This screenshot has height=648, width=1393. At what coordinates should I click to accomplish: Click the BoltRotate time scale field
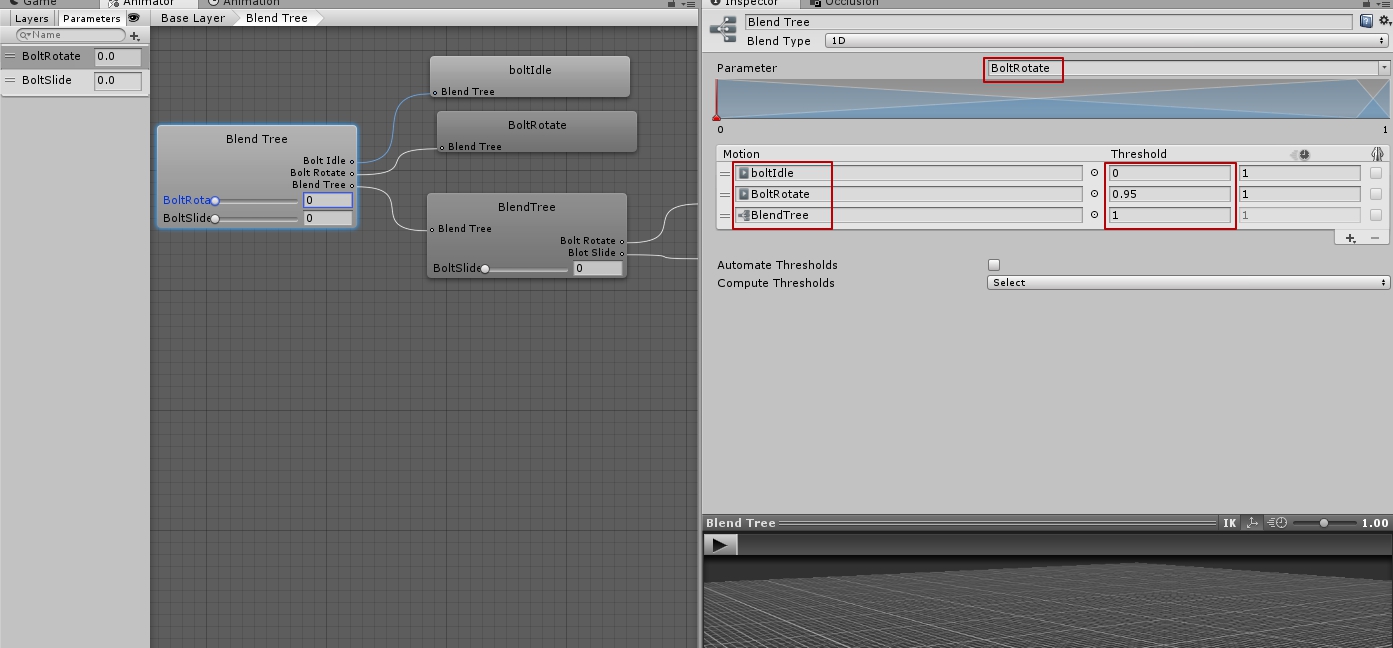click(x=1299, y=194)
